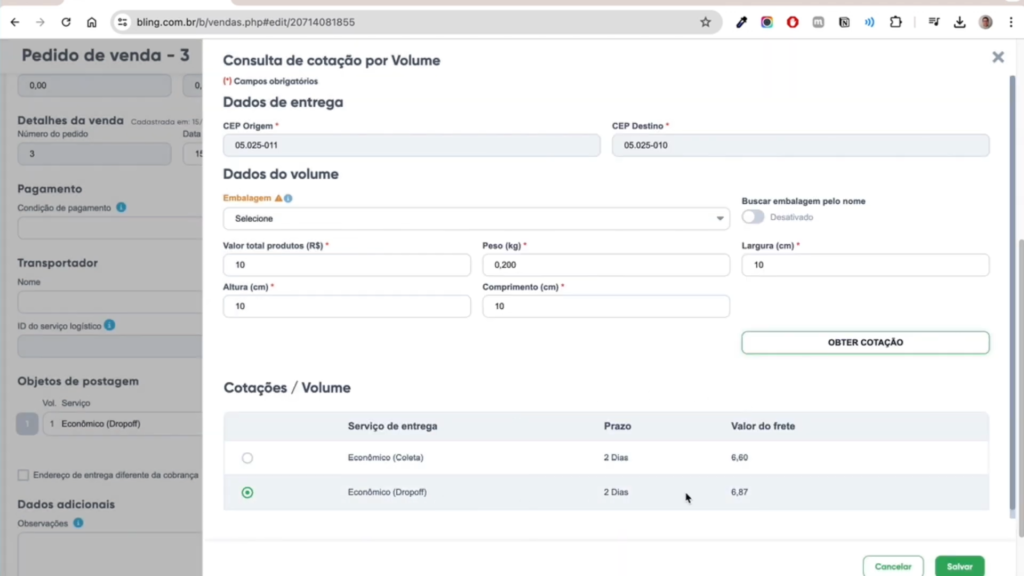Click the Transportador Nome field
The image size is (1024, 576).
(110, 302)
